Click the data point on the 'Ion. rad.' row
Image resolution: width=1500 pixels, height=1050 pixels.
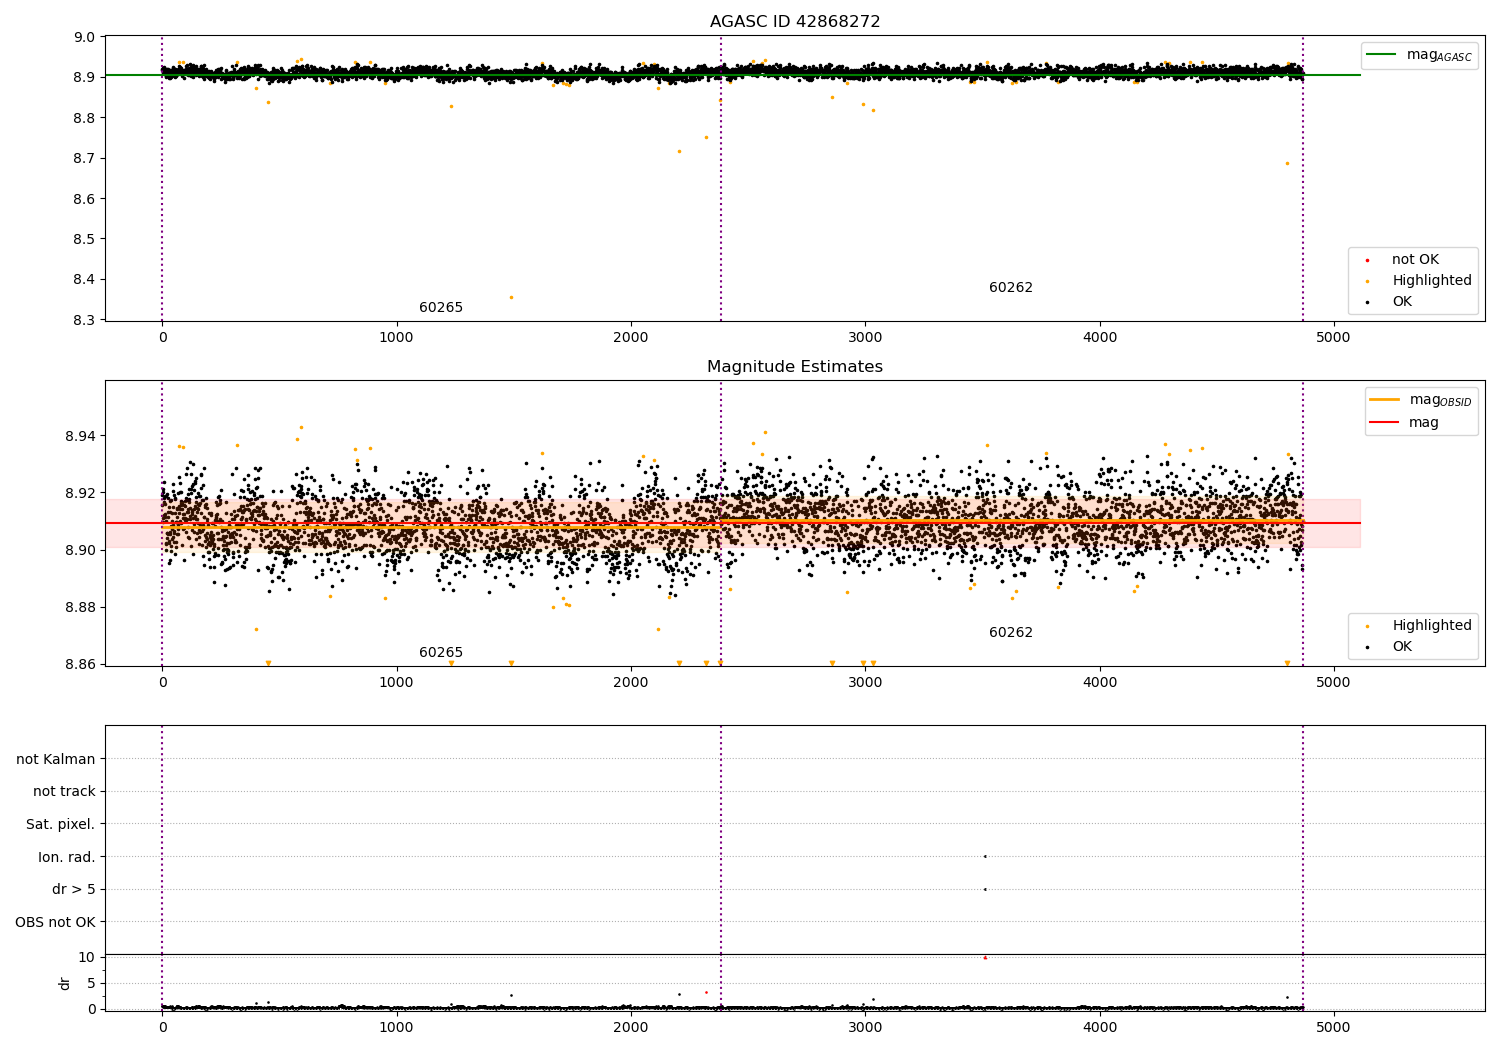tap(985, 856)
